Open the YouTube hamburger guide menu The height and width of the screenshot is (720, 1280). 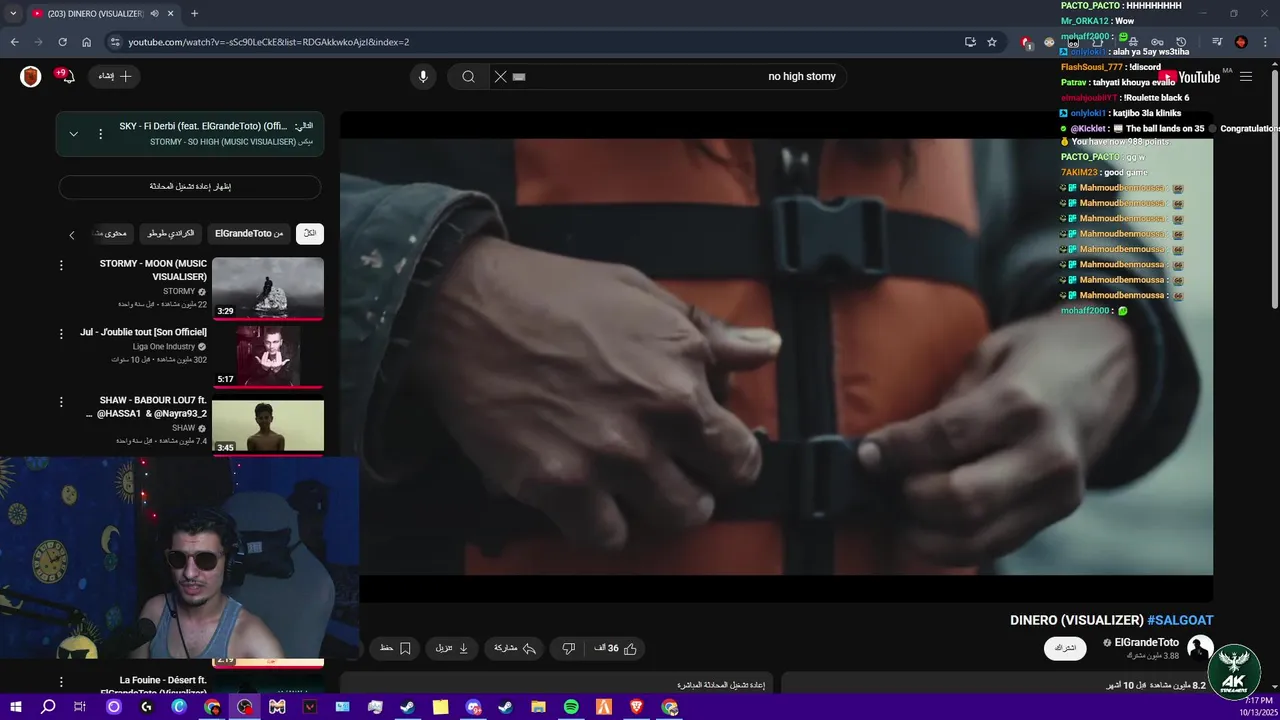[1246, 77]
